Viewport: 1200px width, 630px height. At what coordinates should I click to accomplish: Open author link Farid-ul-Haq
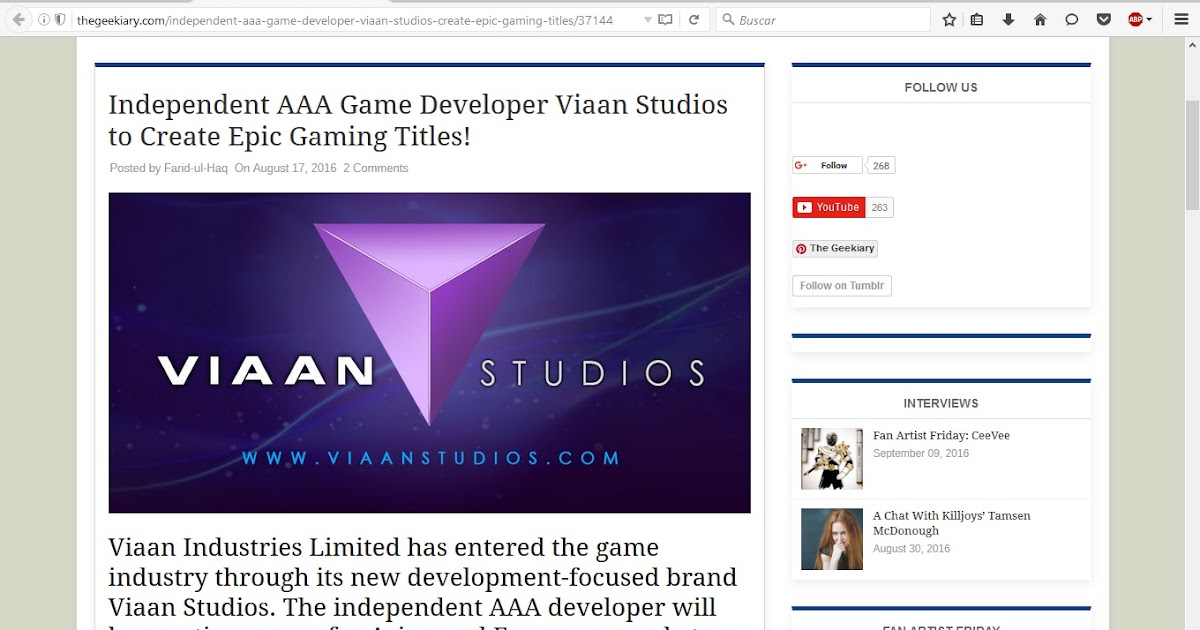(196, 168)
